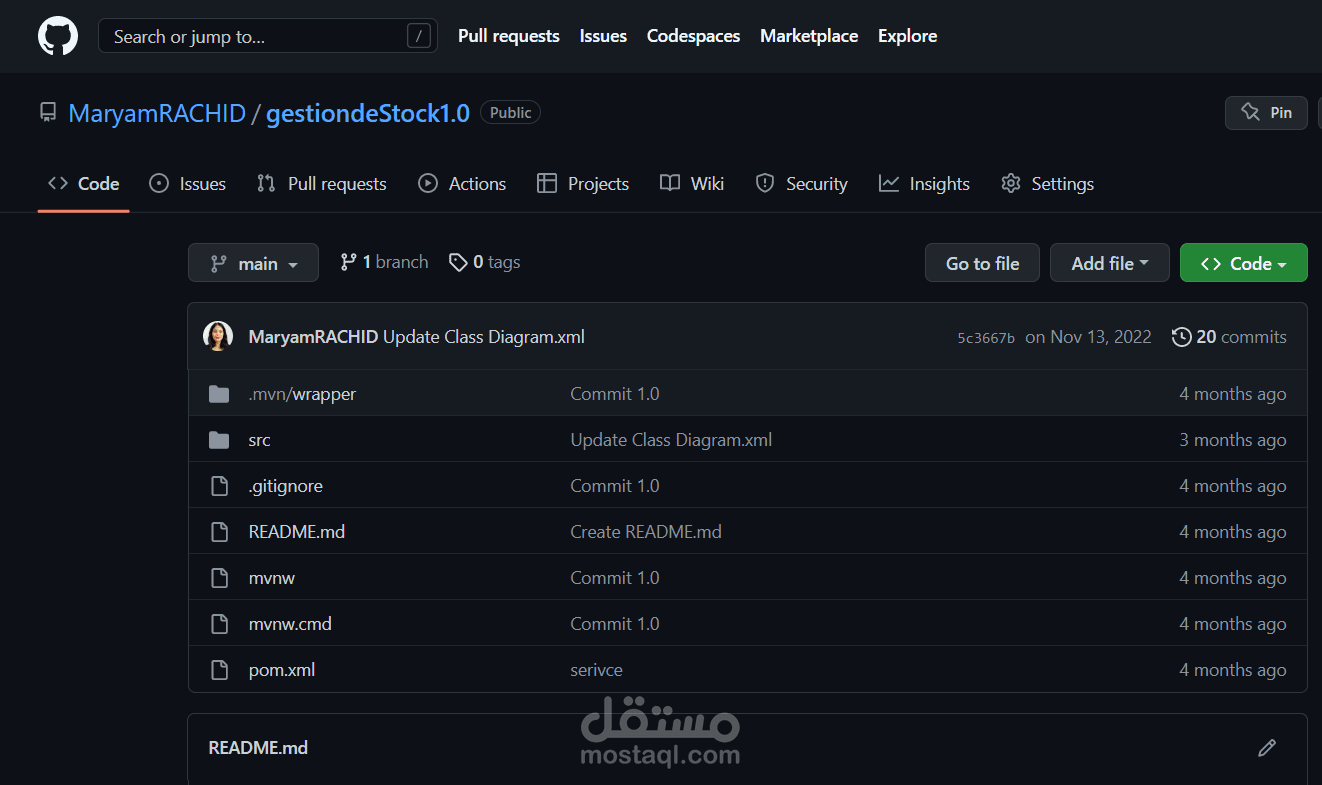Click the branch icon beside 1 branch
Viewport: 1322px width, 785px height.
click(x=348, y=262)
